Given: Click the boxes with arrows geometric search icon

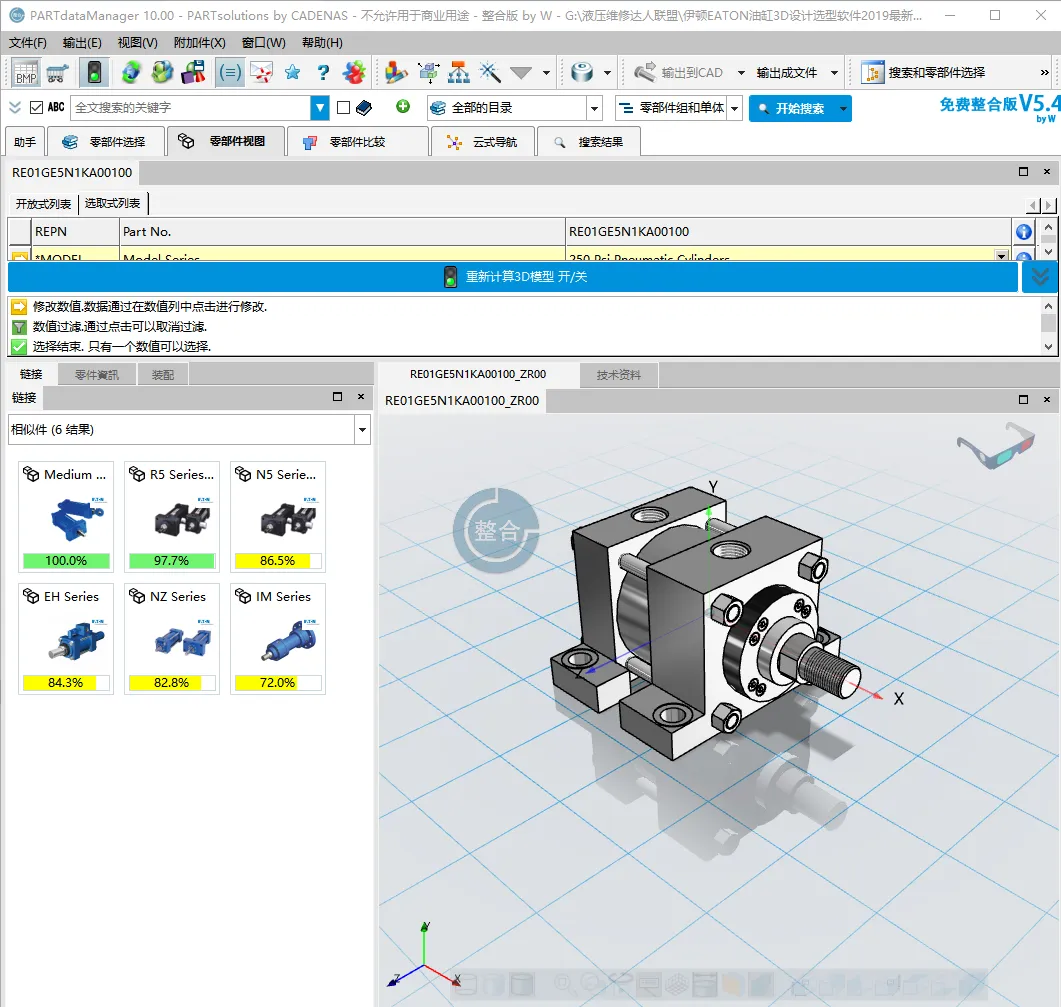Looking at the screenshot, I should (x=428, y=72).
